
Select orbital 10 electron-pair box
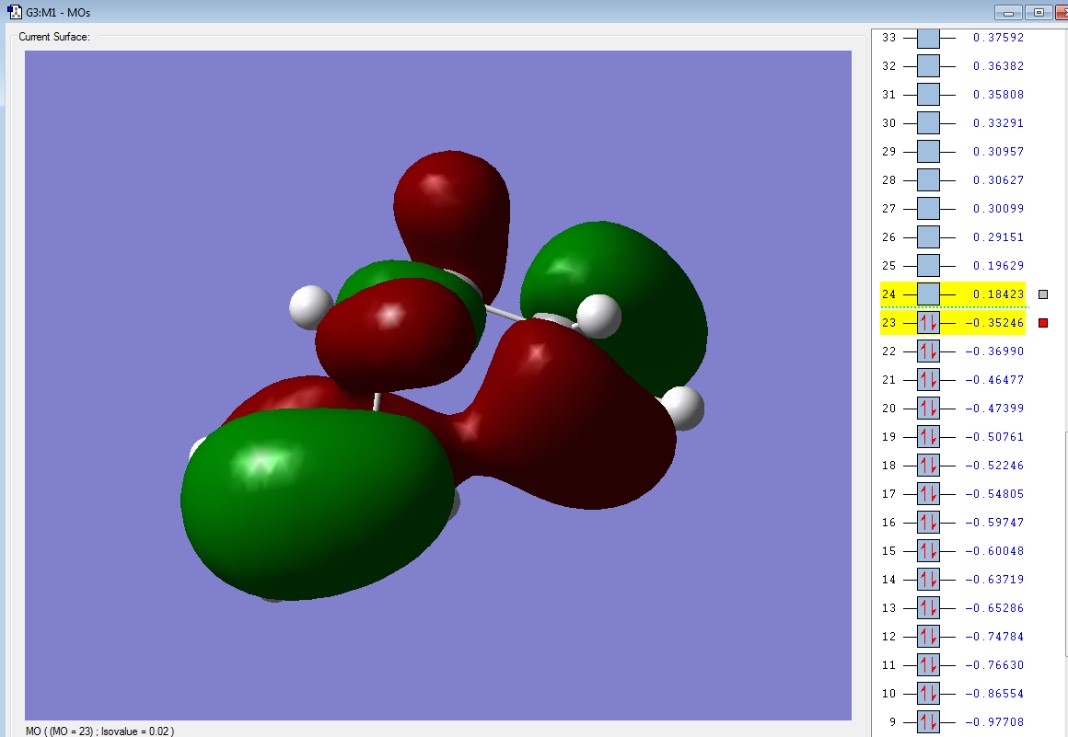point(928,694)
